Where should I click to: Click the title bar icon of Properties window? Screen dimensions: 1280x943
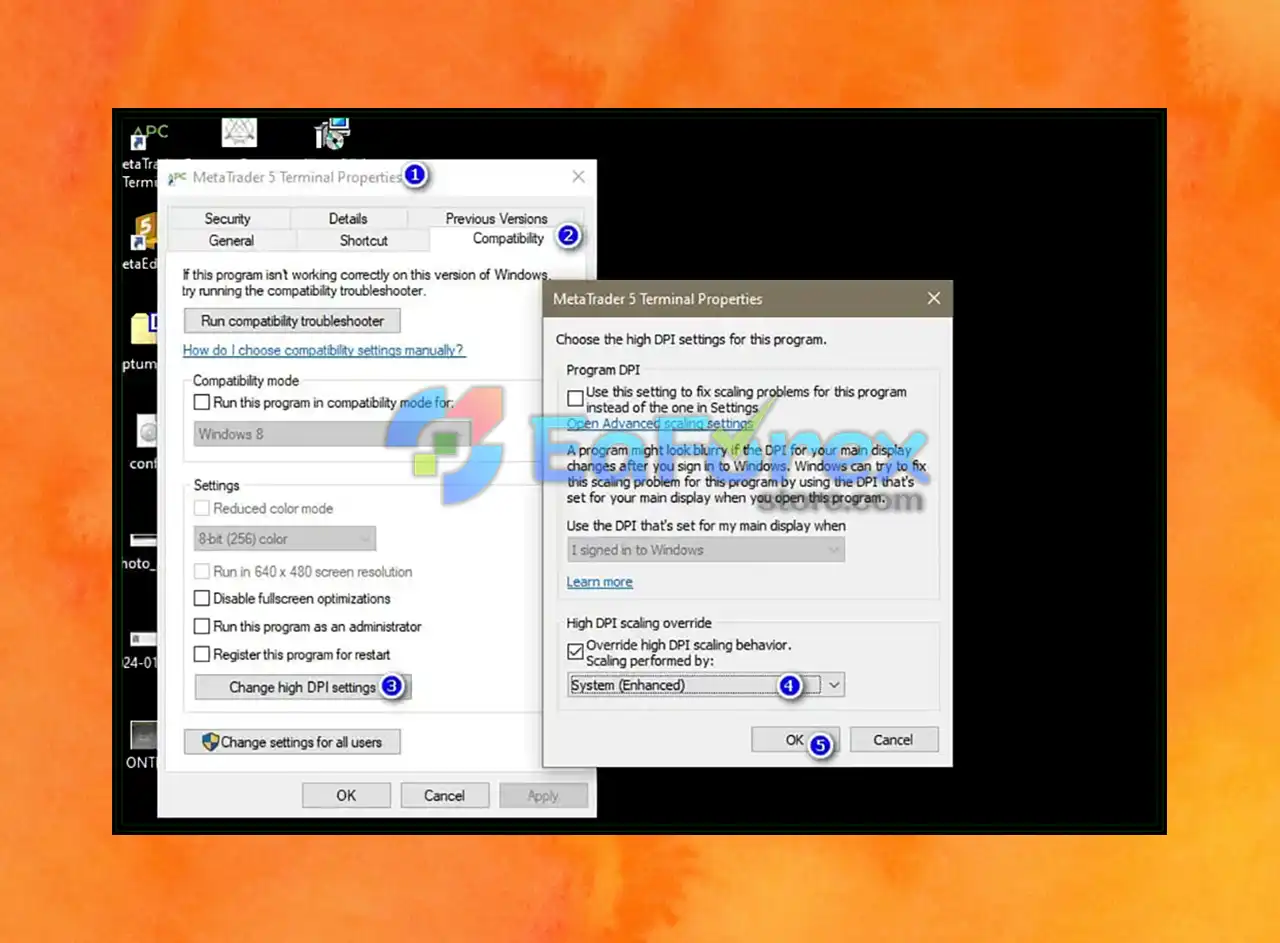pos(177,177)
